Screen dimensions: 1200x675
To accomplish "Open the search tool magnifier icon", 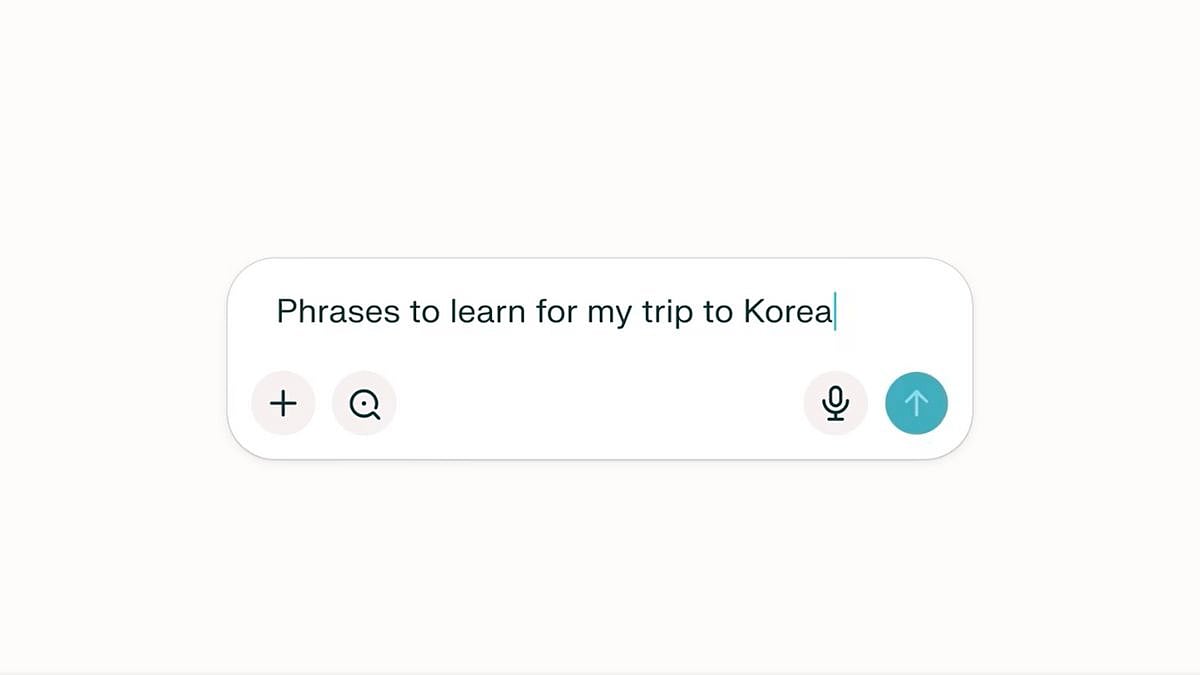I will pos(365,403).
